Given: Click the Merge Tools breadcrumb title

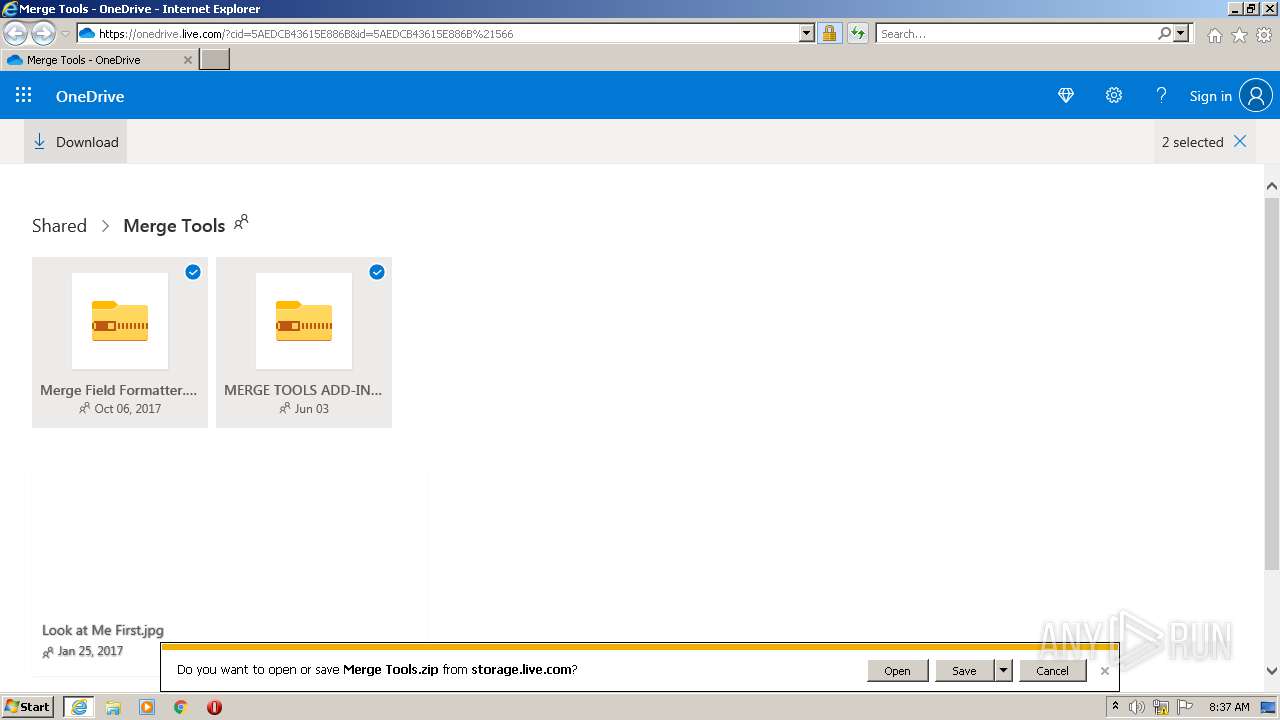Looking at the screenshot, I should point(174,225).
